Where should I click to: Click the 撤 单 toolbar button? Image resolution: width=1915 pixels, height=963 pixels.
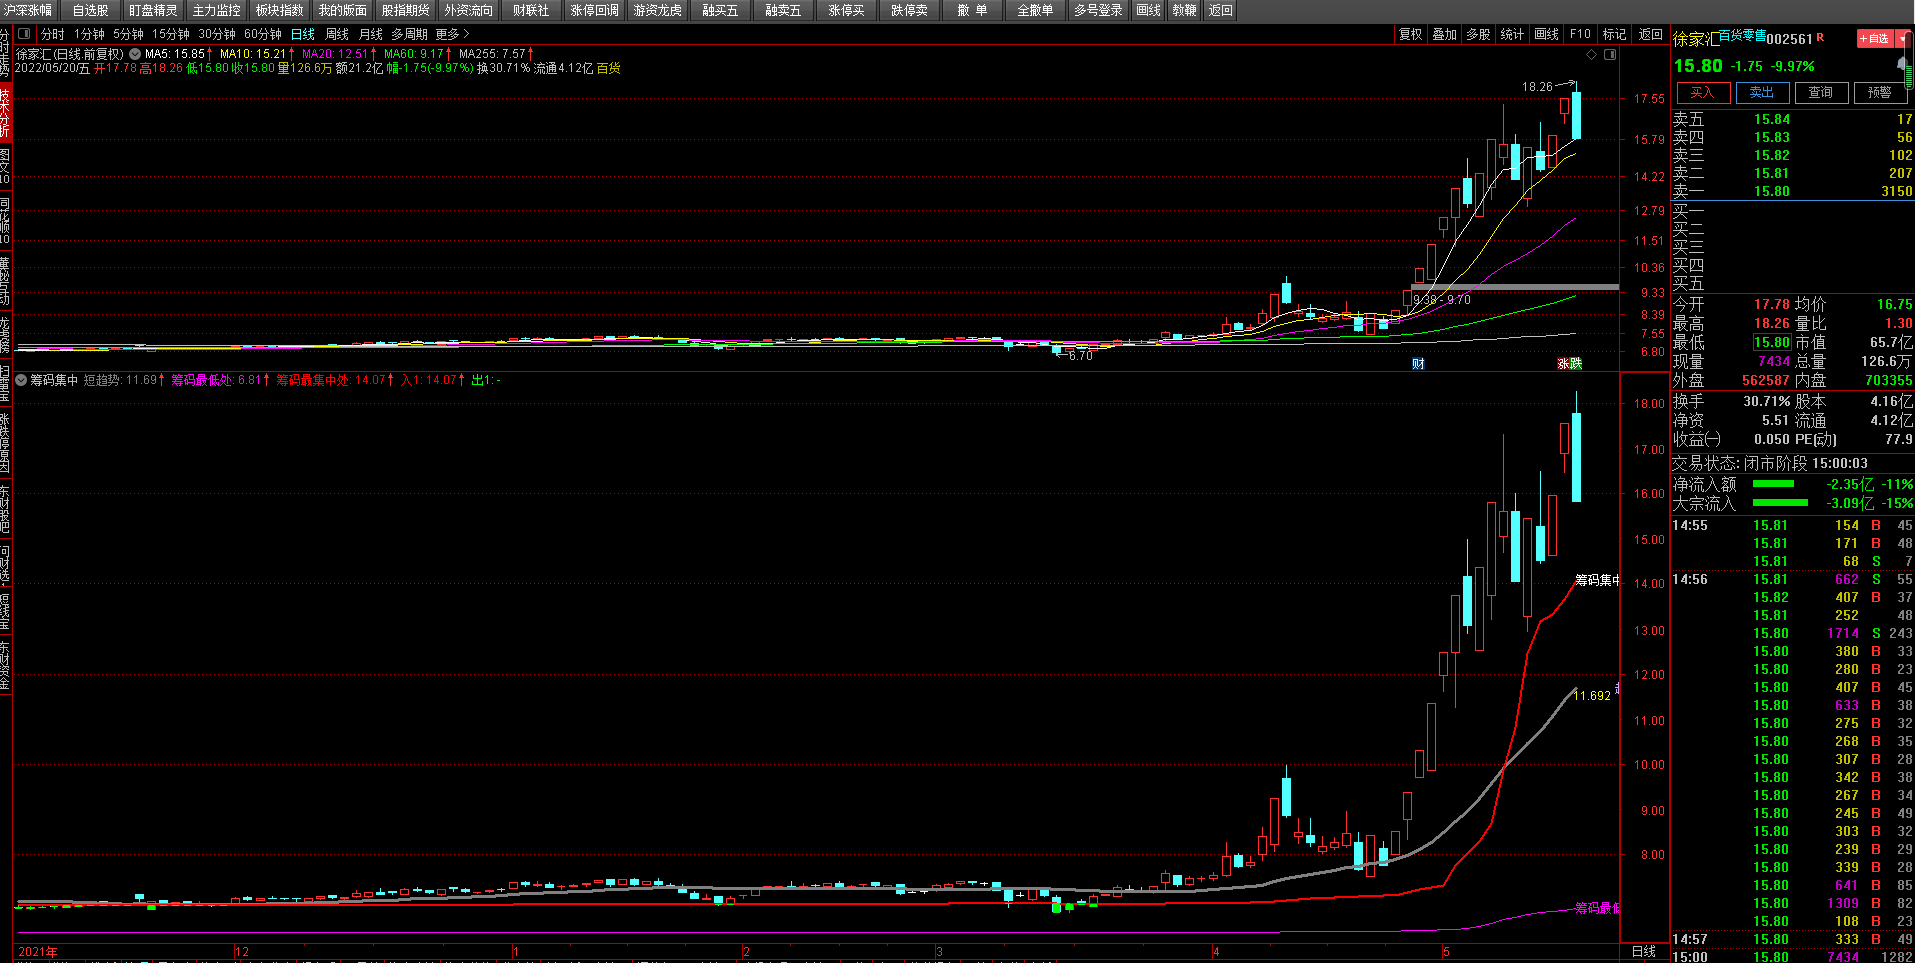pyautogui.click(x=972, y=10)
